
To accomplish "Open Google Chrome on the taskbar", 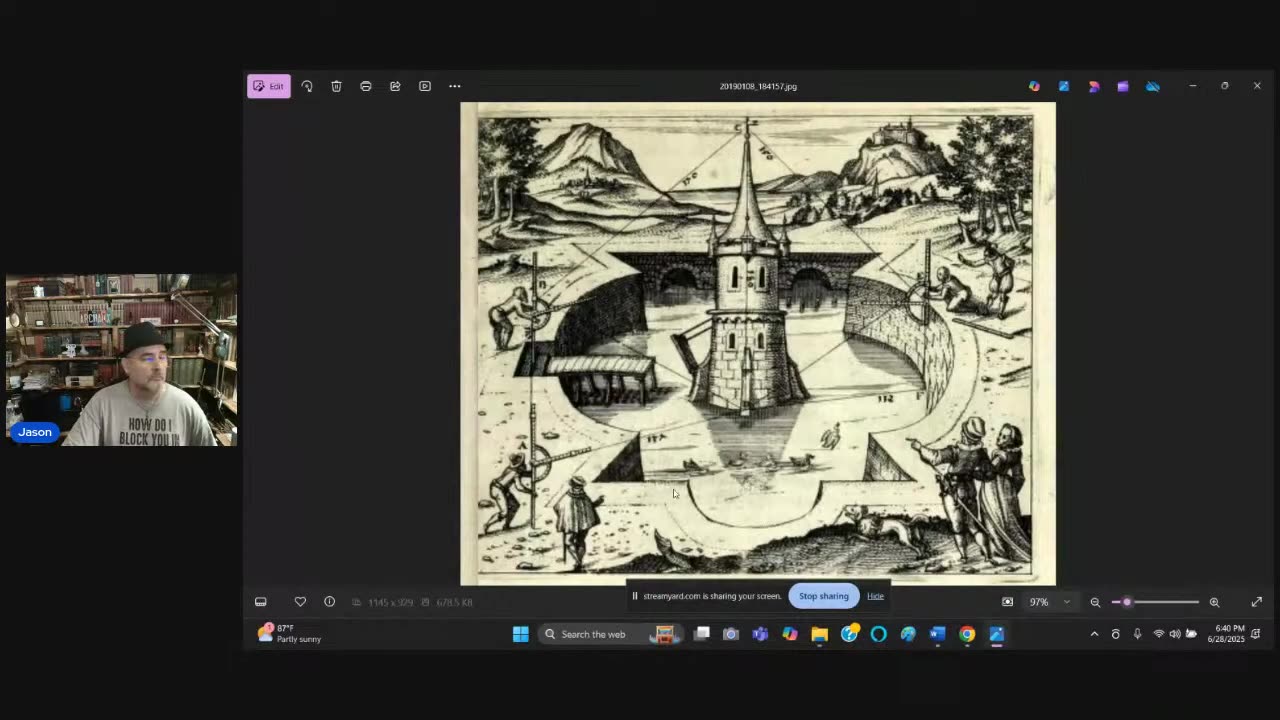I will (x=967, y=634).
